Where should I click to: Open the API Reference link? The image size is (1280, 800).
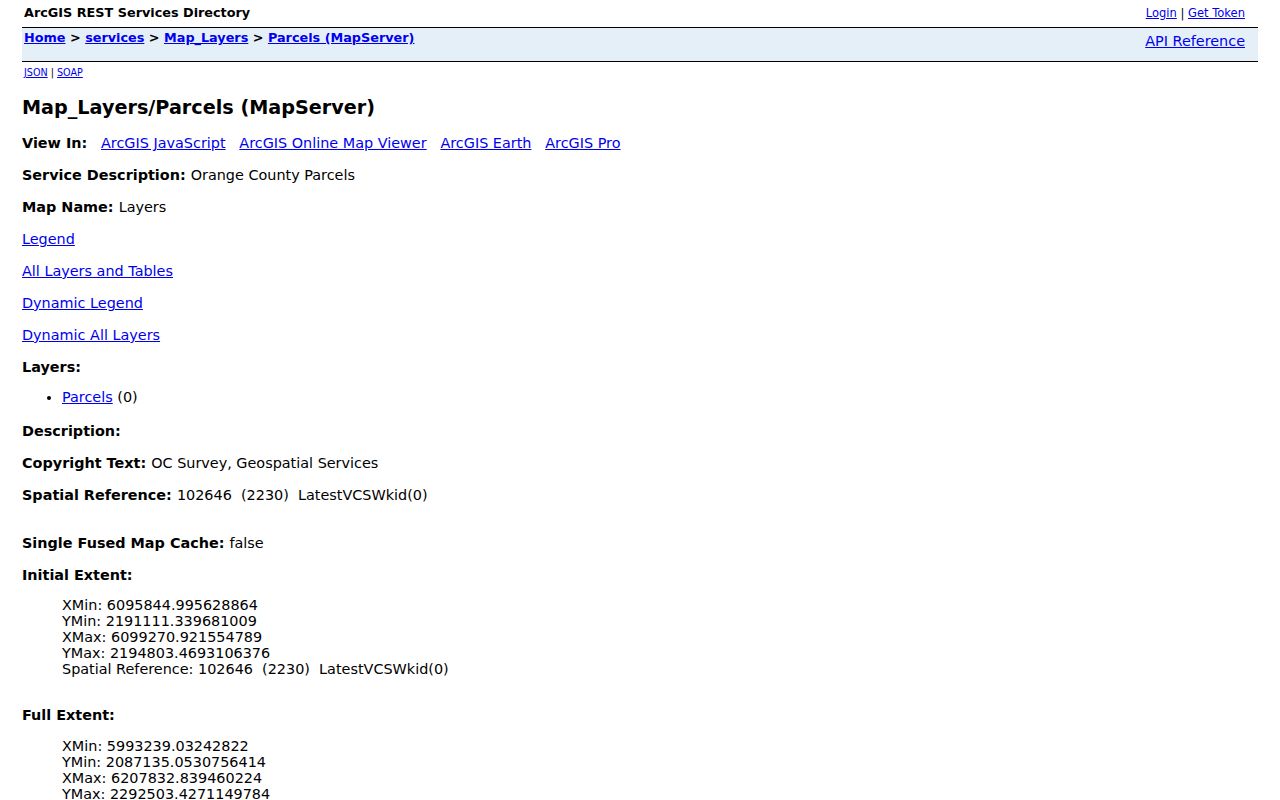click(1195, 41)
